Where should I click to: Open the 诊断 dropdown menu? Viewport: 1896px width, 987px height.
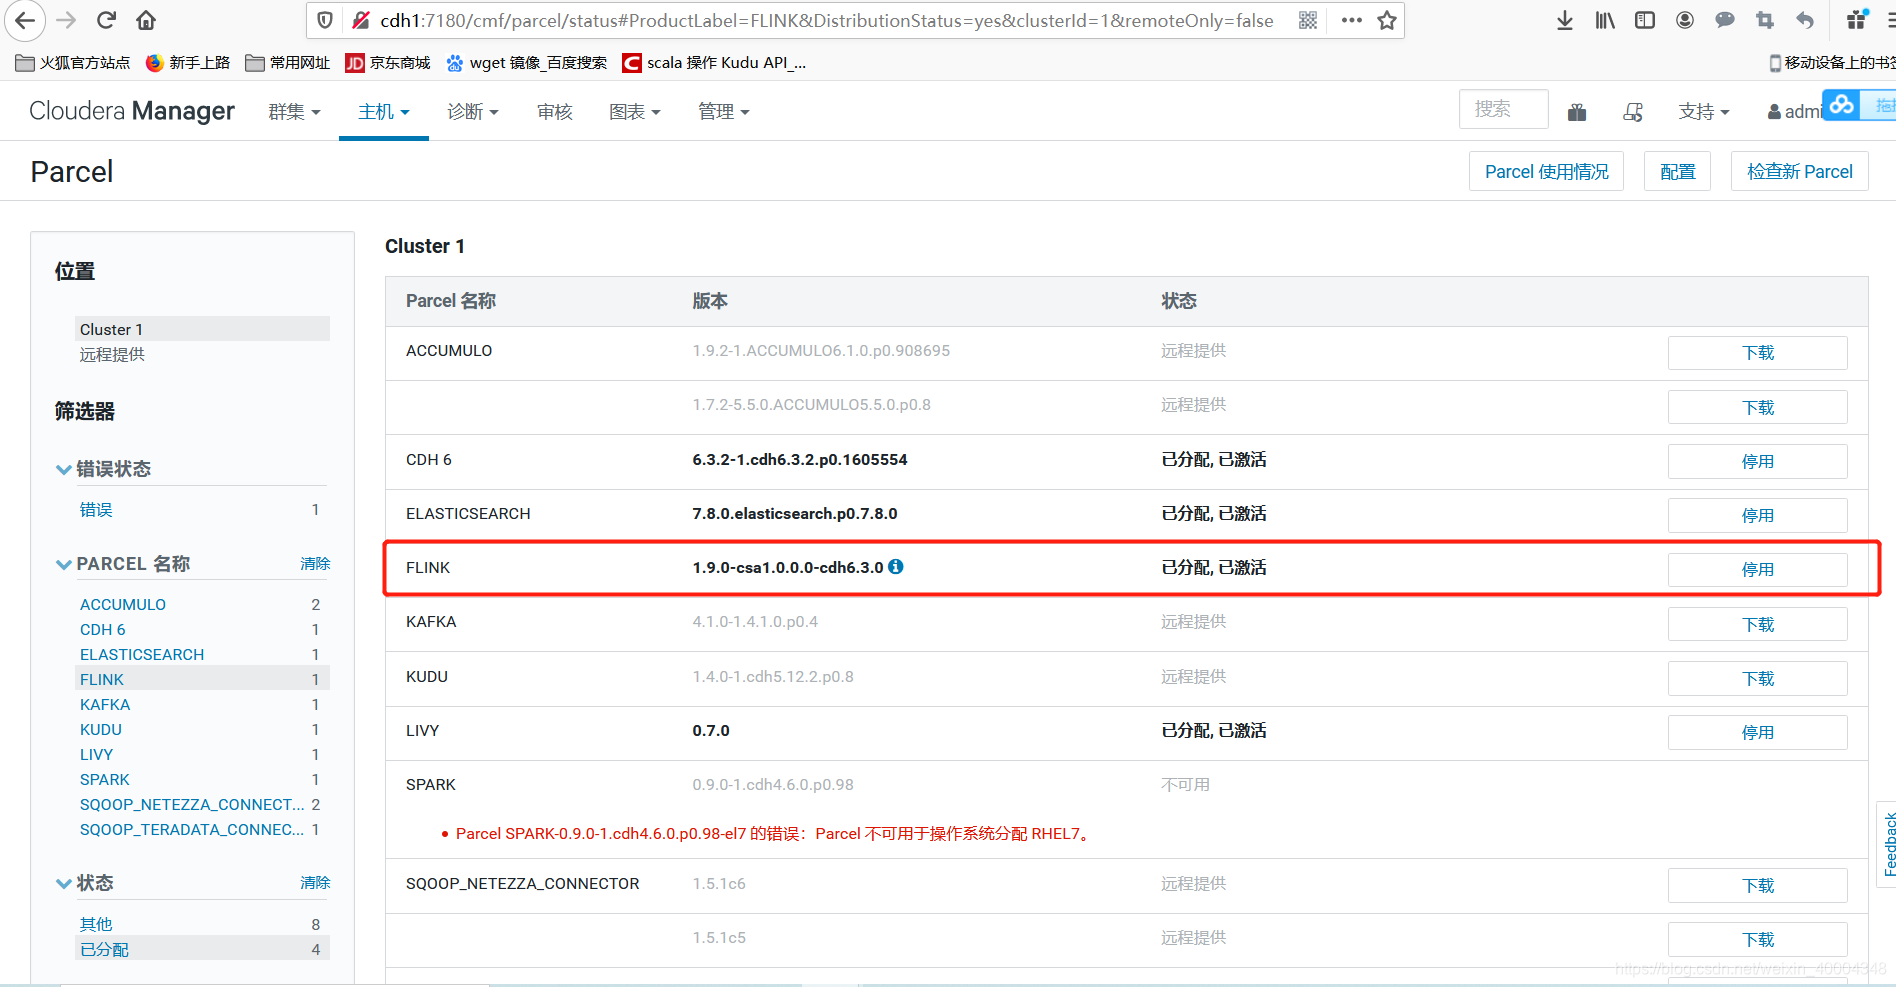472,112
